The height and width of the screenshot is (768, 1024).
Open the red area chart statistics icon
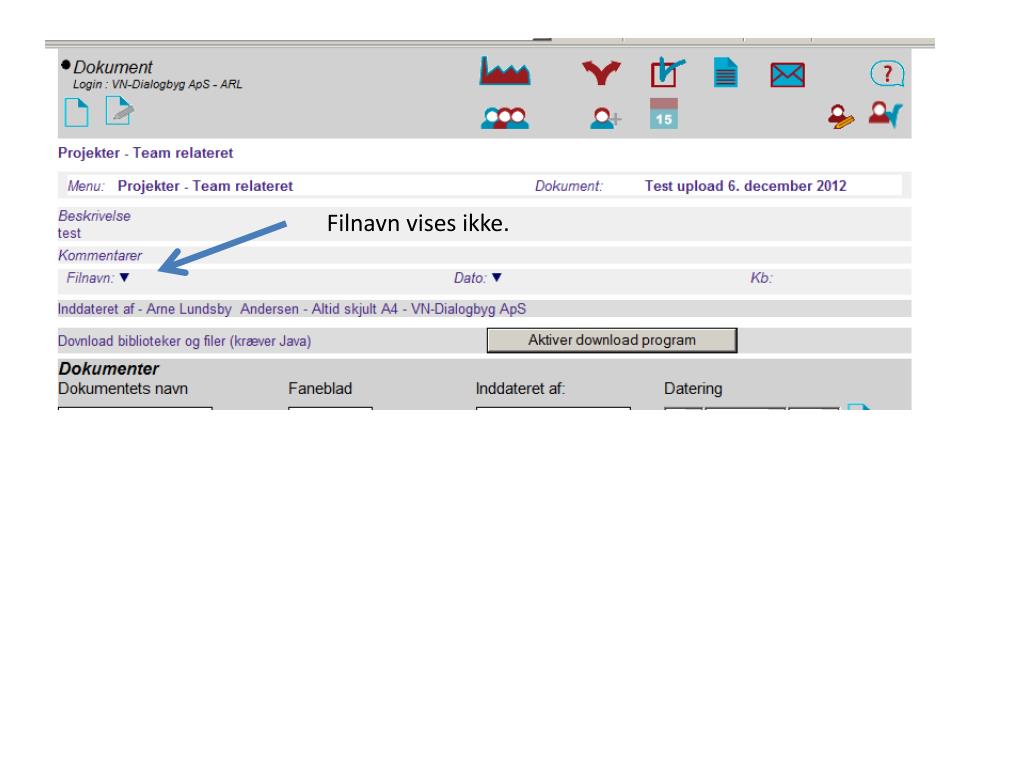(505, 71)
